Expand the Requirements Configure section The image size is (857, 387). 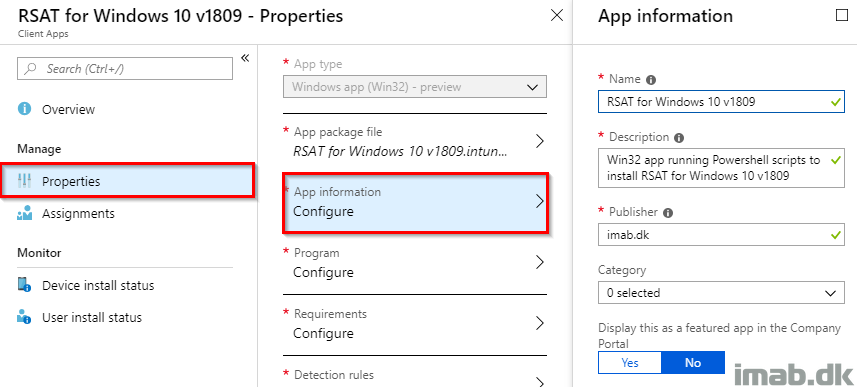click(415, 324)
